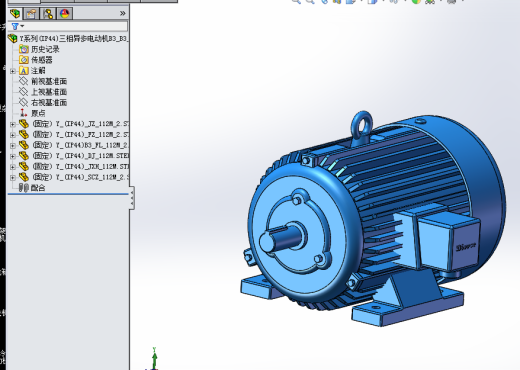Switch to the ConfigurationManager tab

pyautogui.click(x=48, y=14)
